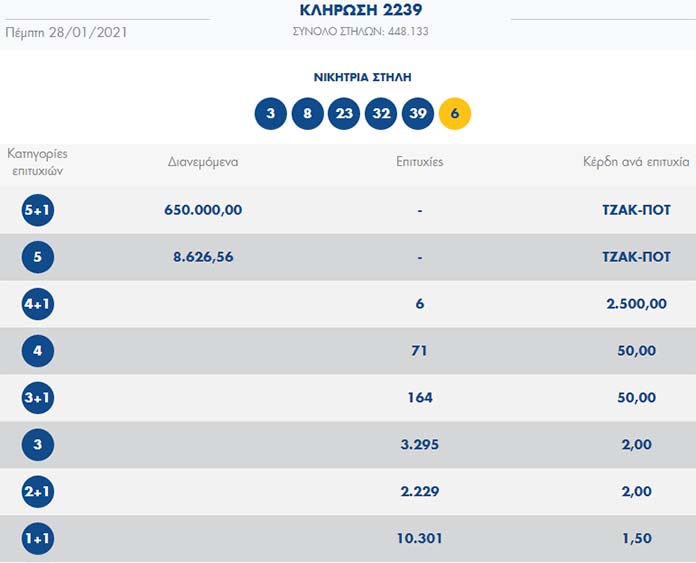
Task: Select the winning number ball 23
Action: point(344,113)
